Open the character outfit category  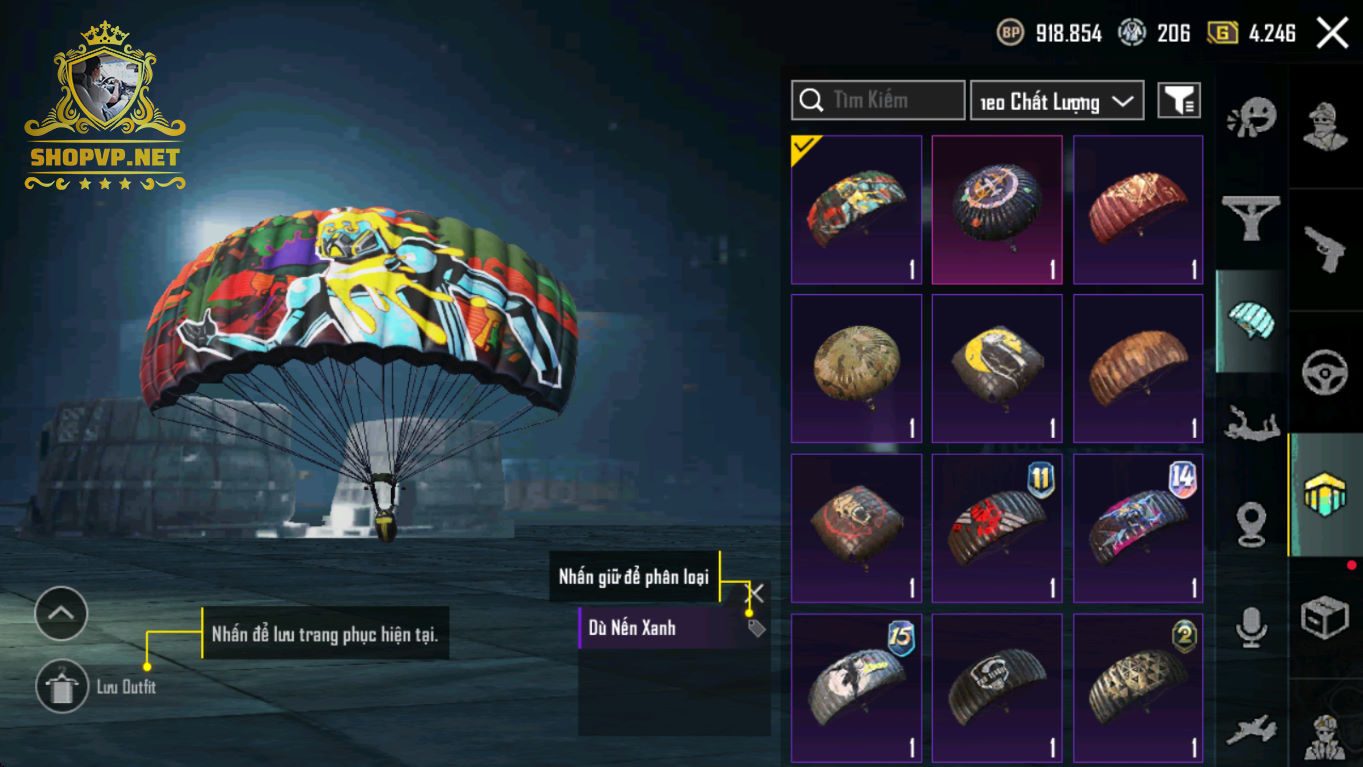tap(1325, 126)
